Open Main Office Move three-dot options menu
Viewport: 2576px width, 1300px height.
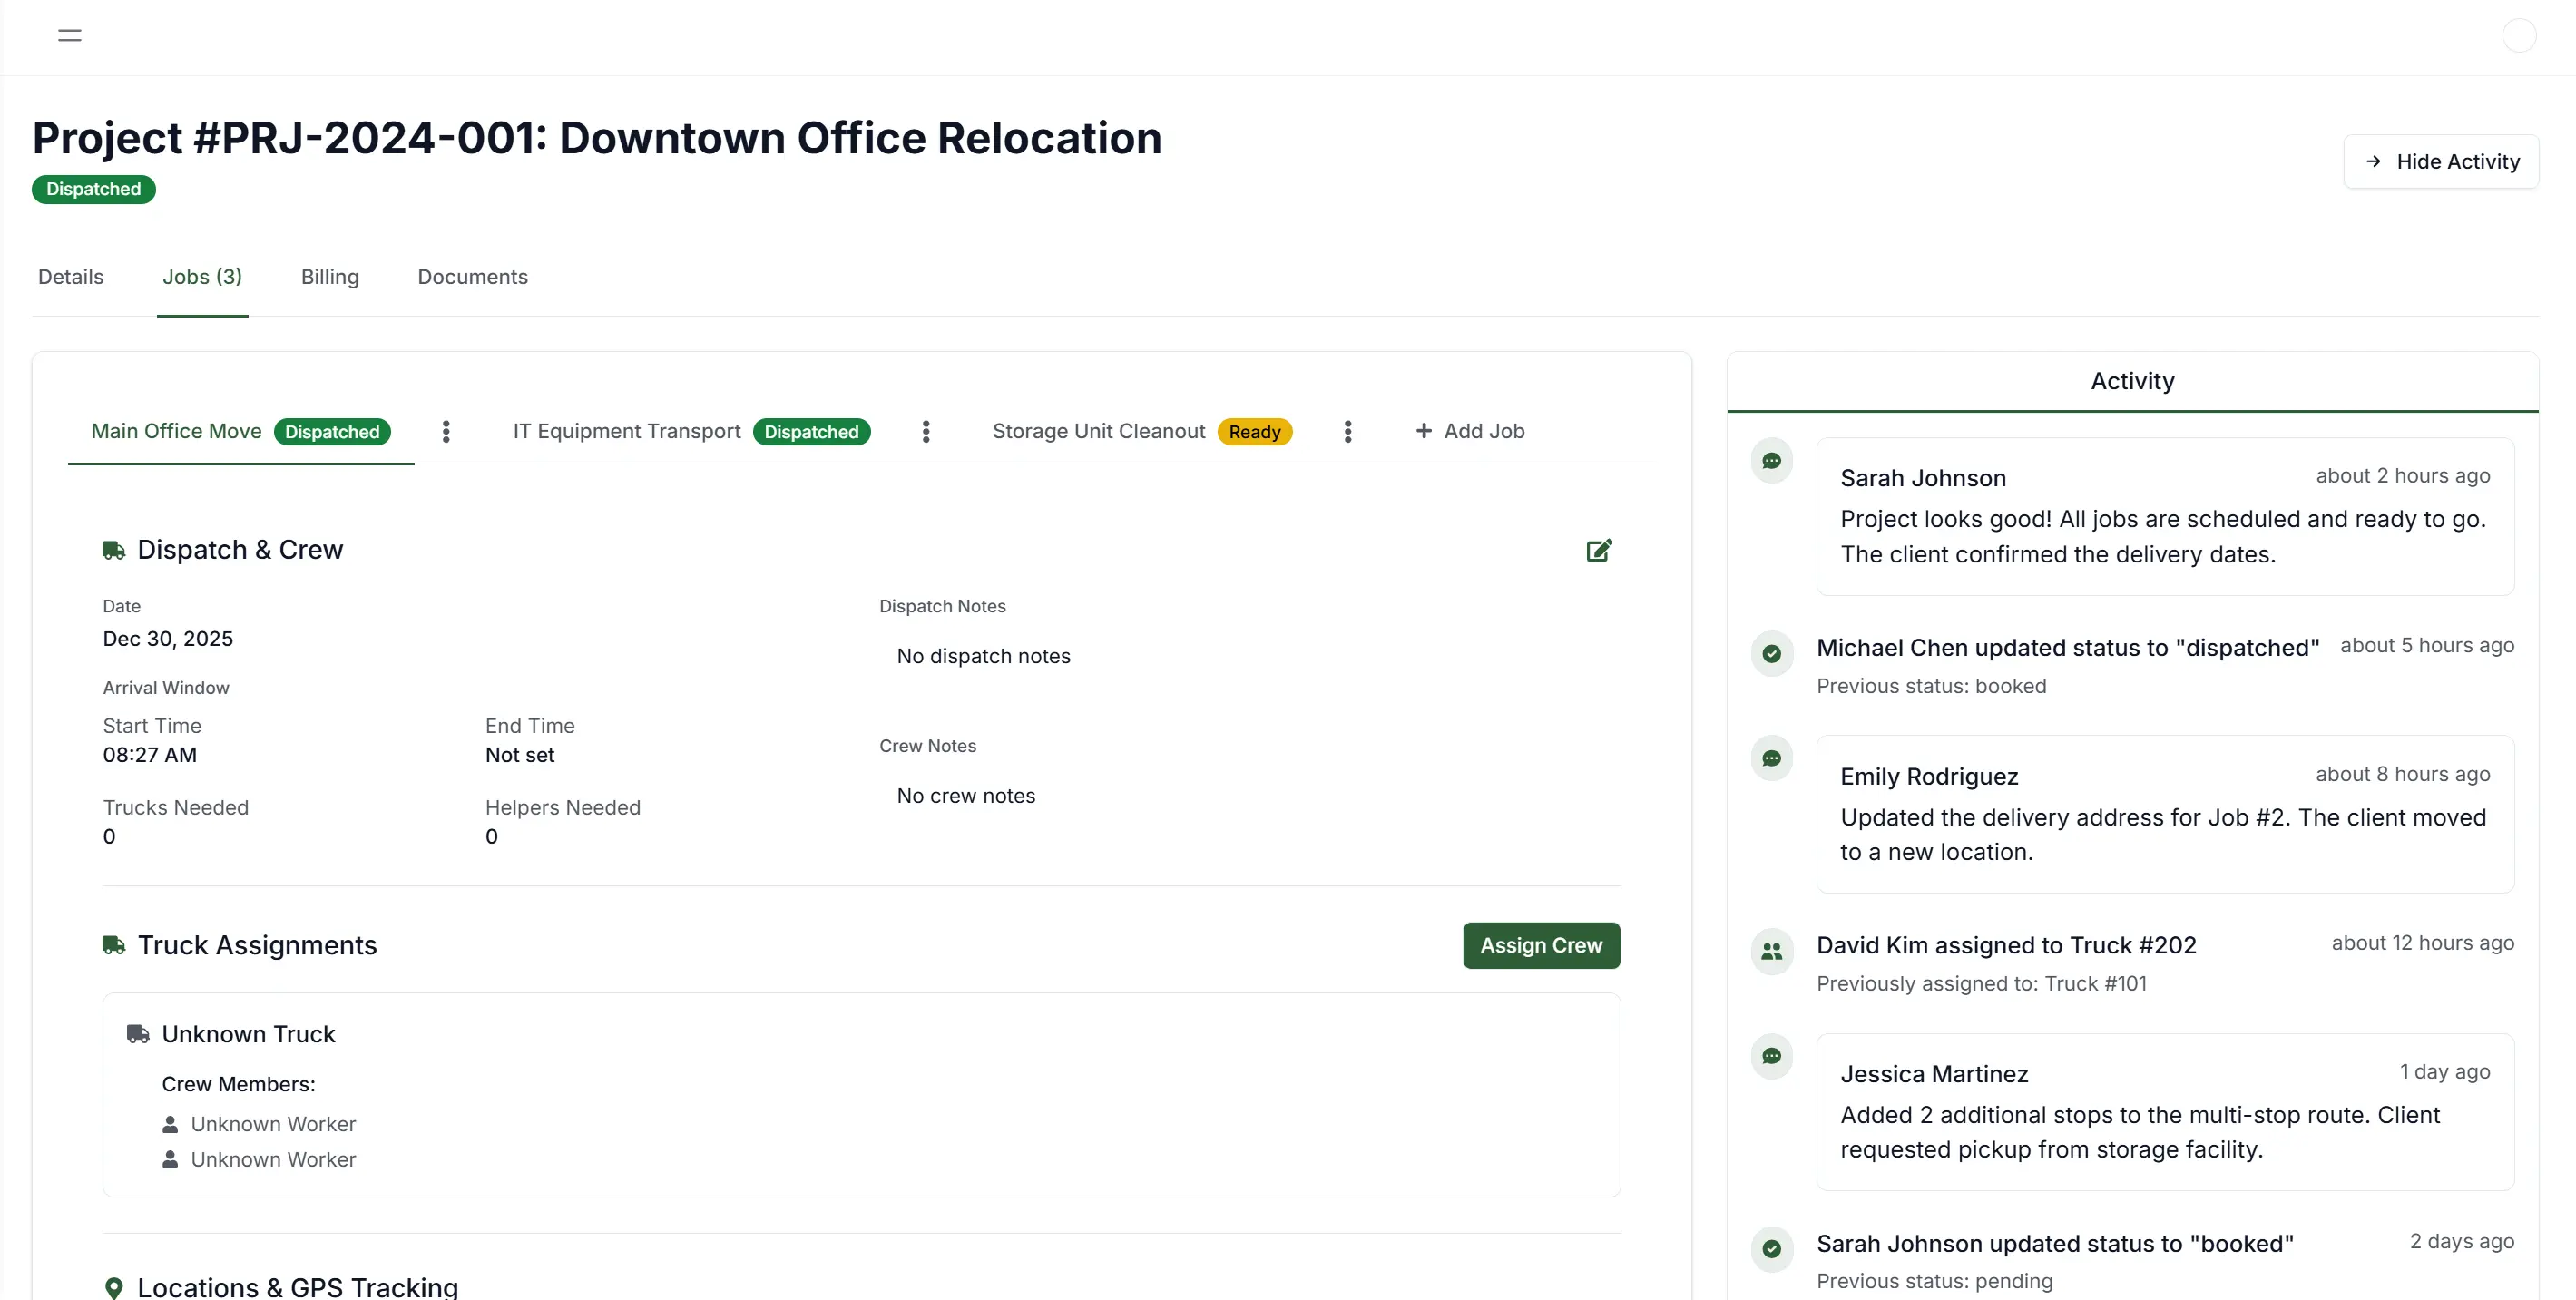(446, 431)
